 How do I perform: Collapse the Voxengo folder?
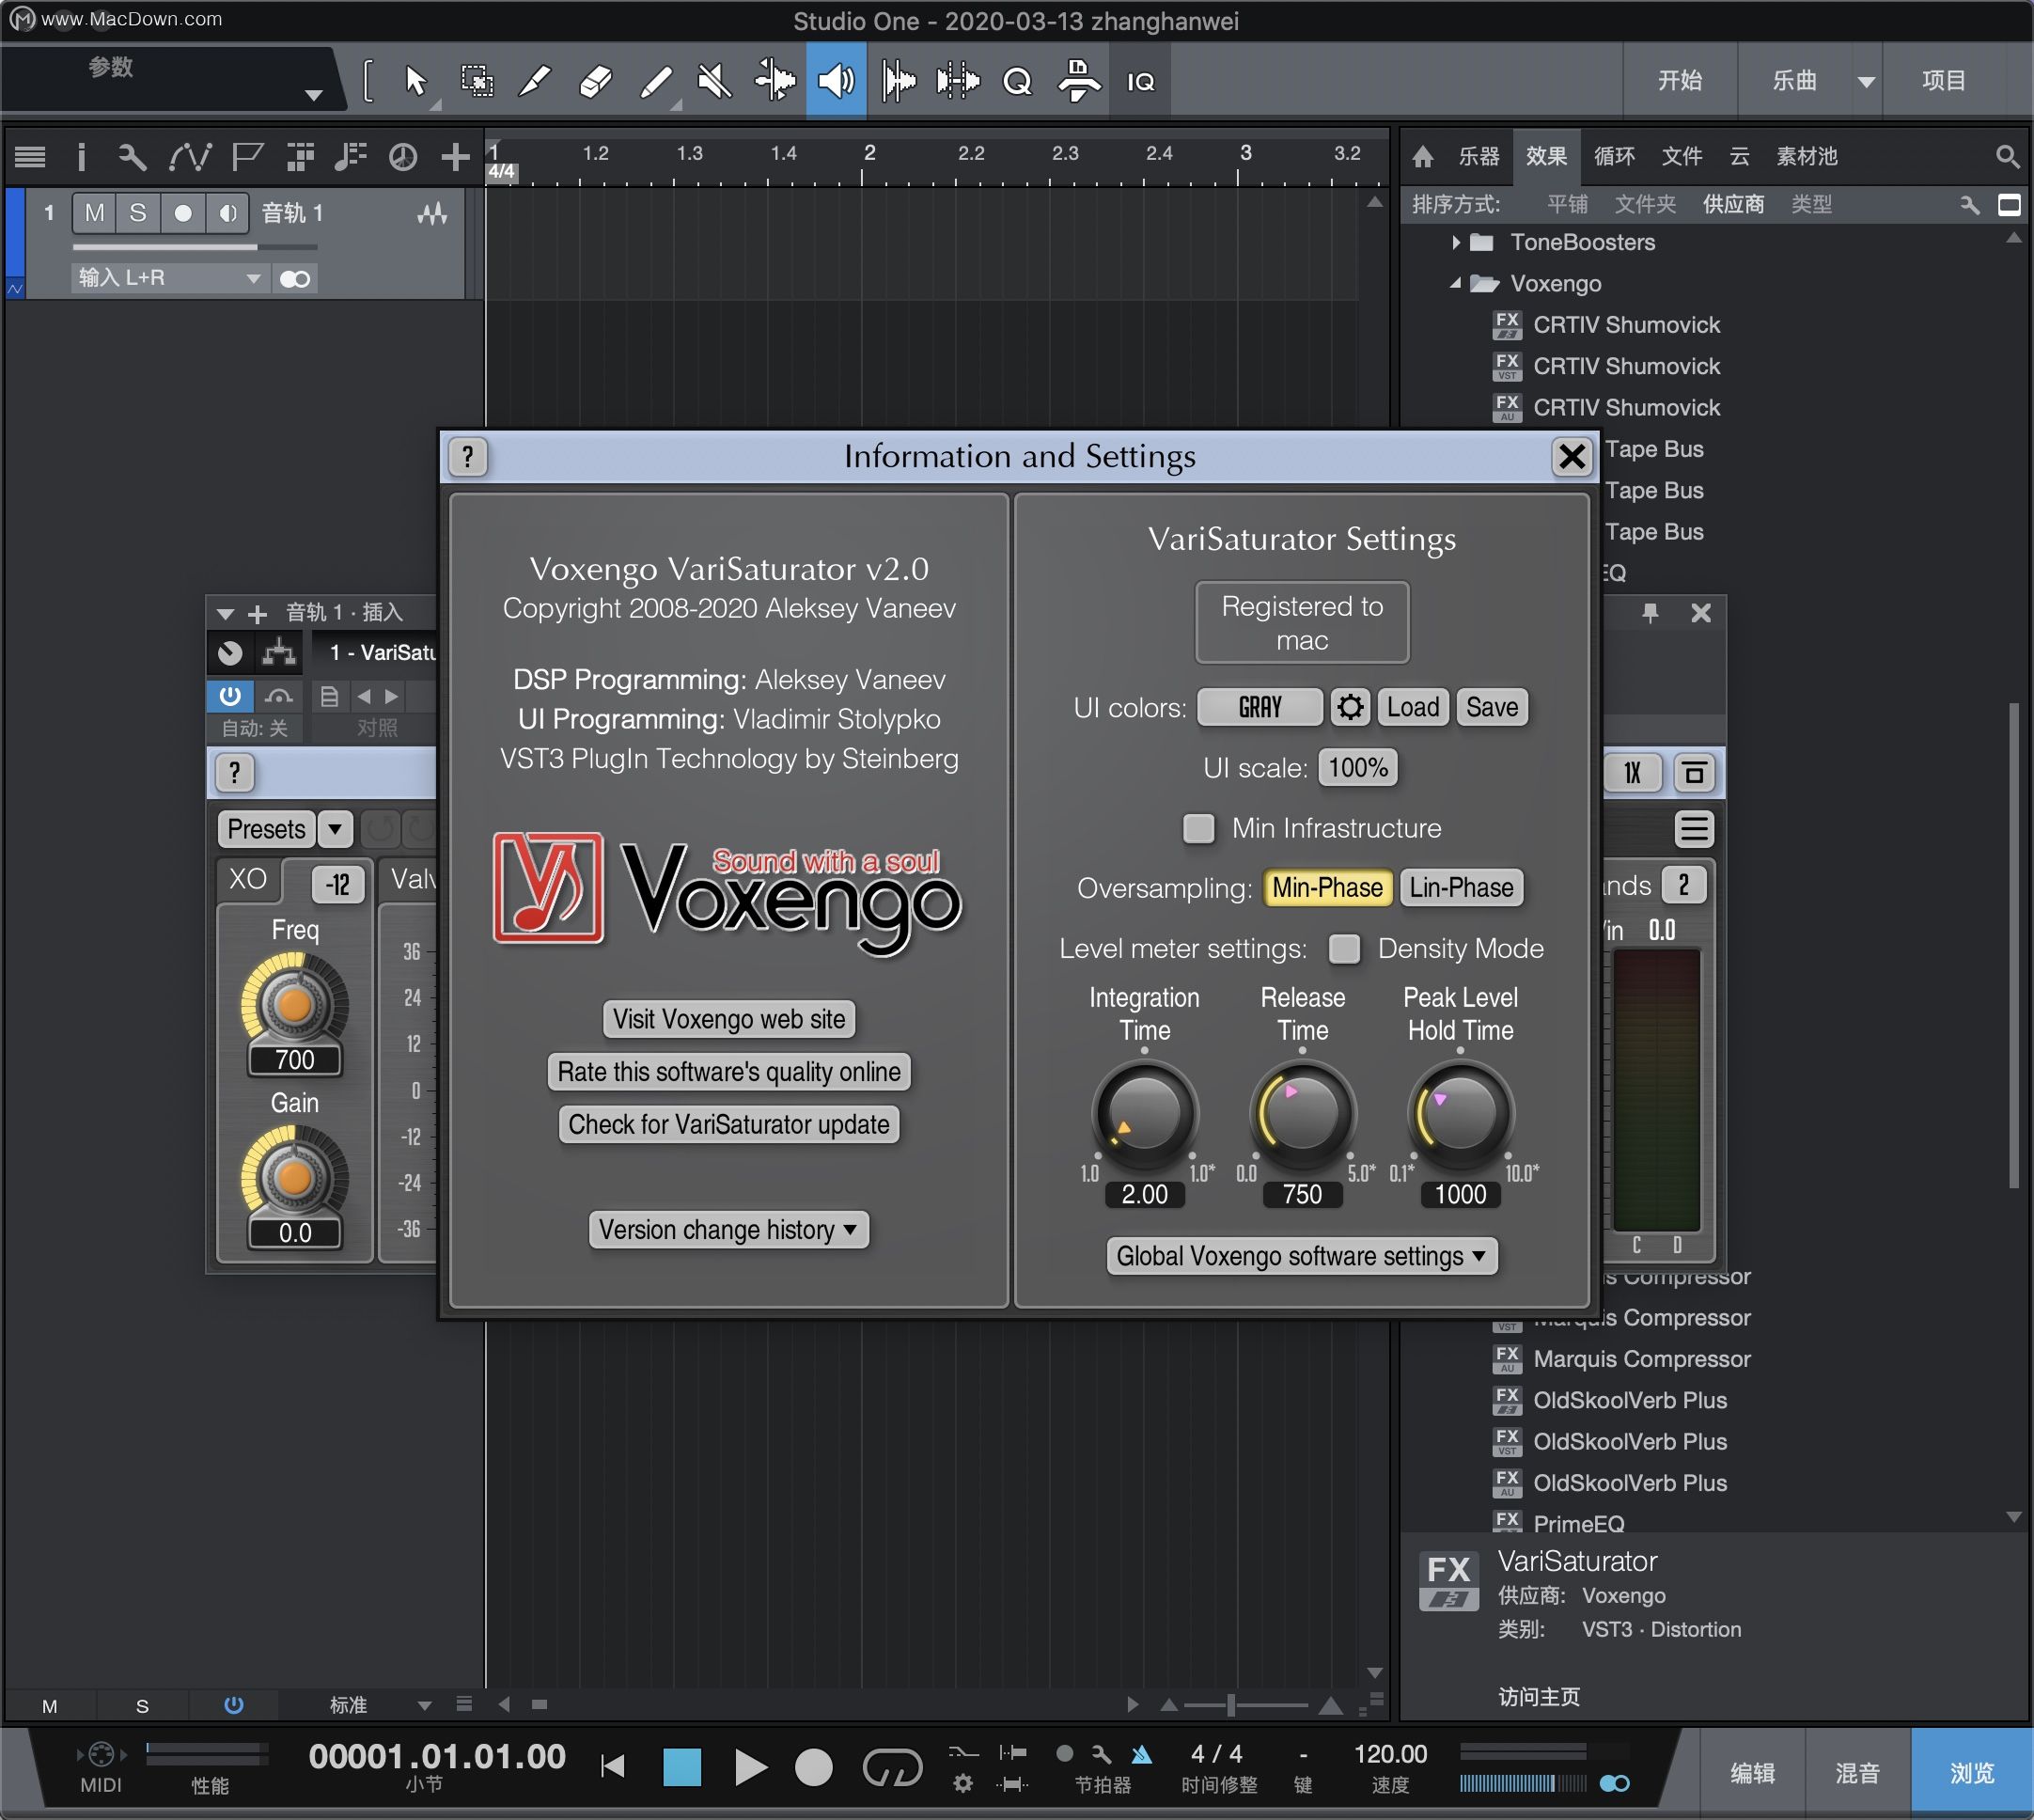click(x=1456, y=284)
